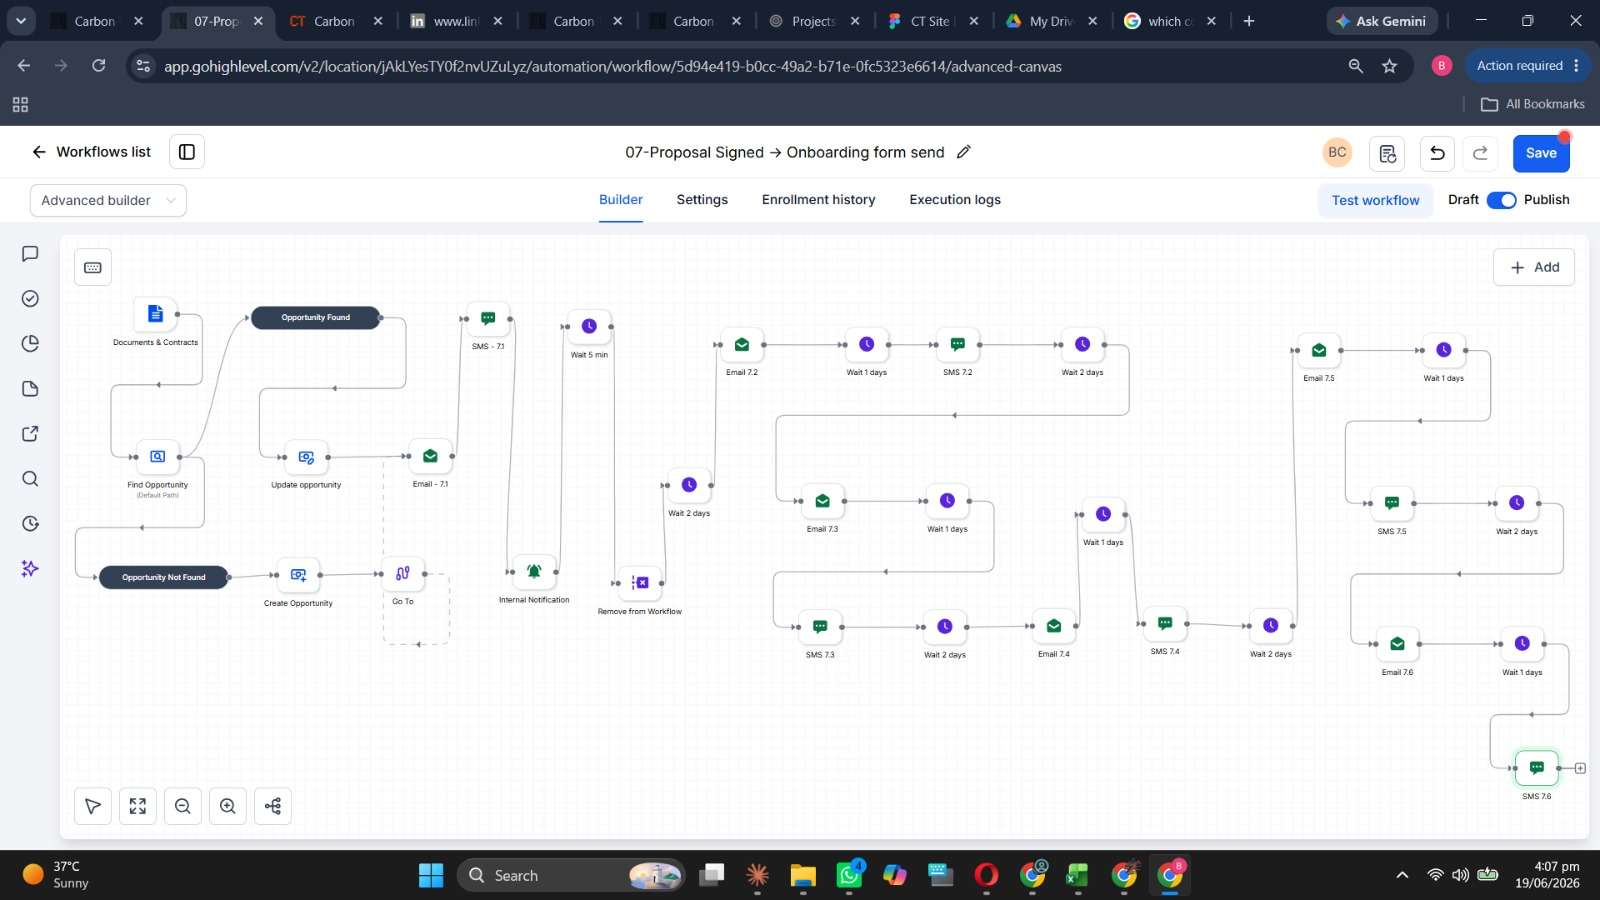Screen dimensions: 1600x900
Task: Click the Email - 7.1 node icon
Action: click(x=430, y=457)
